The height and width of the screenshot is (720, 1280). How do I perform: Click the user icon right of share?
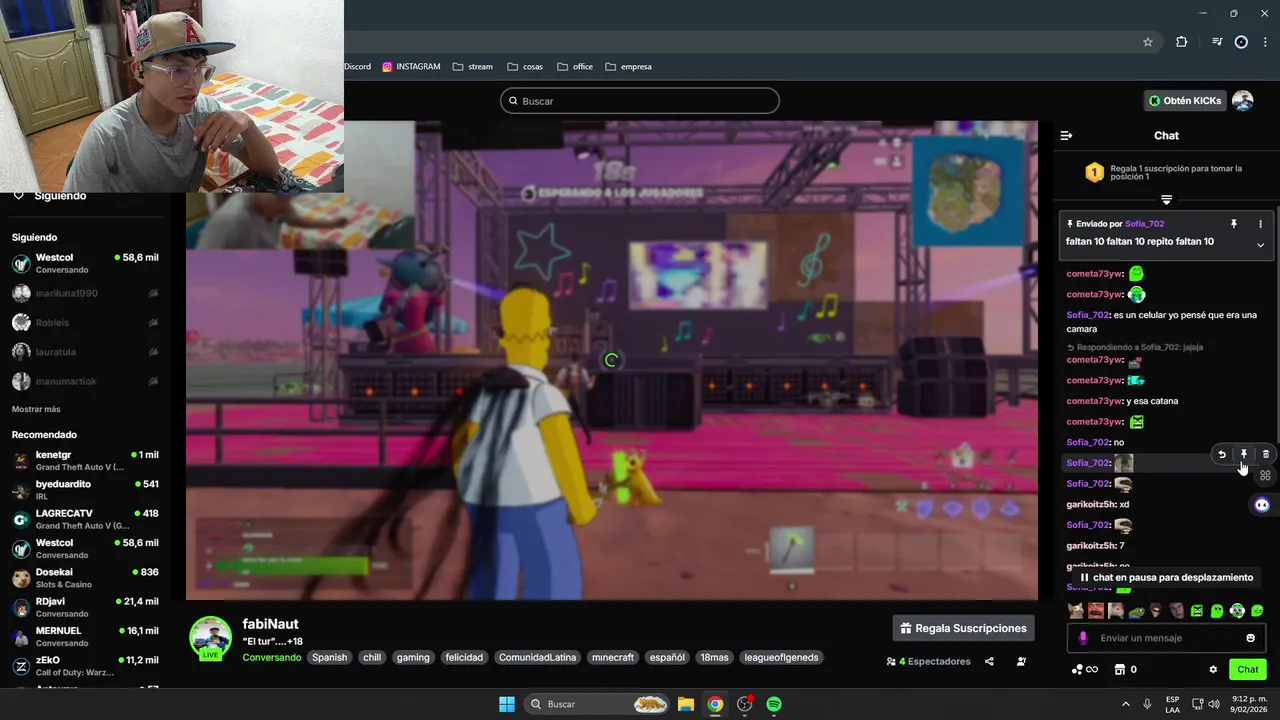coord(1021,662)
